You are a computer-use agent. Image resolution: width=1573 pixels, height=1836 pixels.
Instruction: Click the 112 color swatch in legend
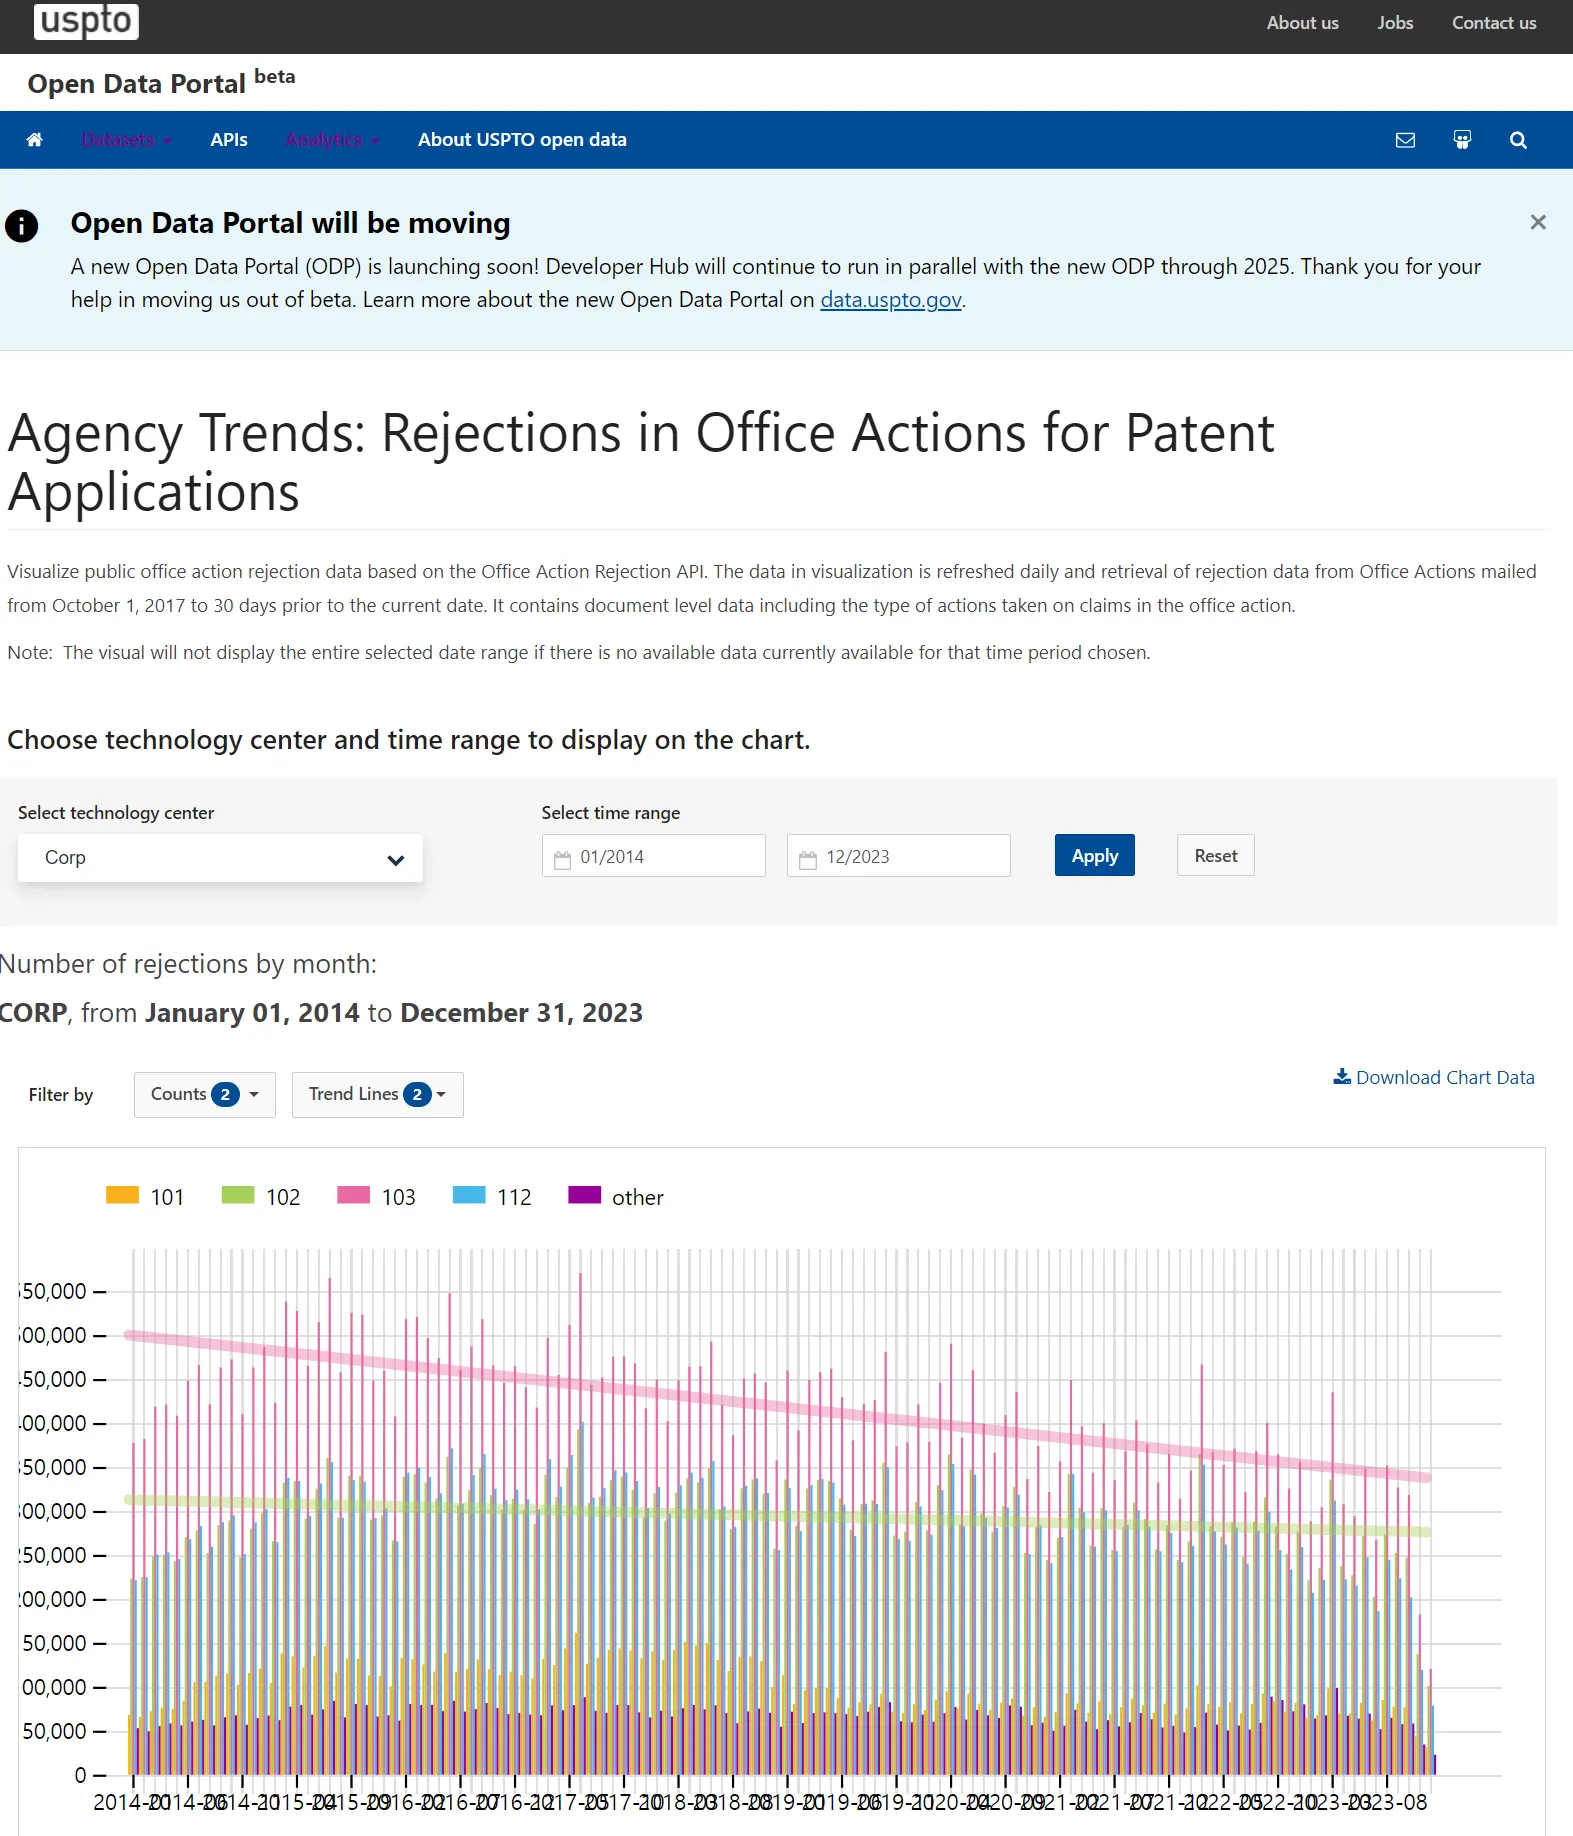pos(469,1195)
